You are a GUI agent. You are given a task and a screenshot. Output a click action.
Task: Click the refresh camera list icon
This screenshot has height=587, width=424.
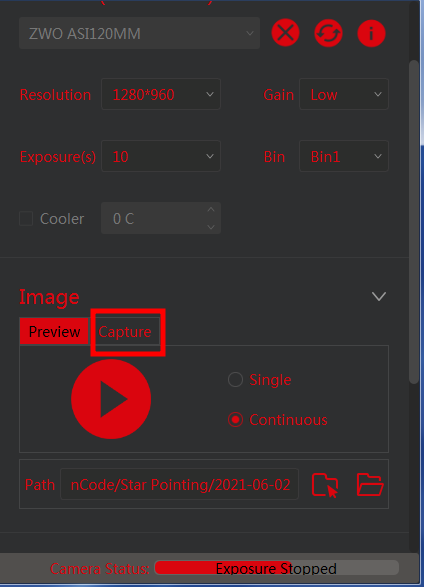coord(329,33)
